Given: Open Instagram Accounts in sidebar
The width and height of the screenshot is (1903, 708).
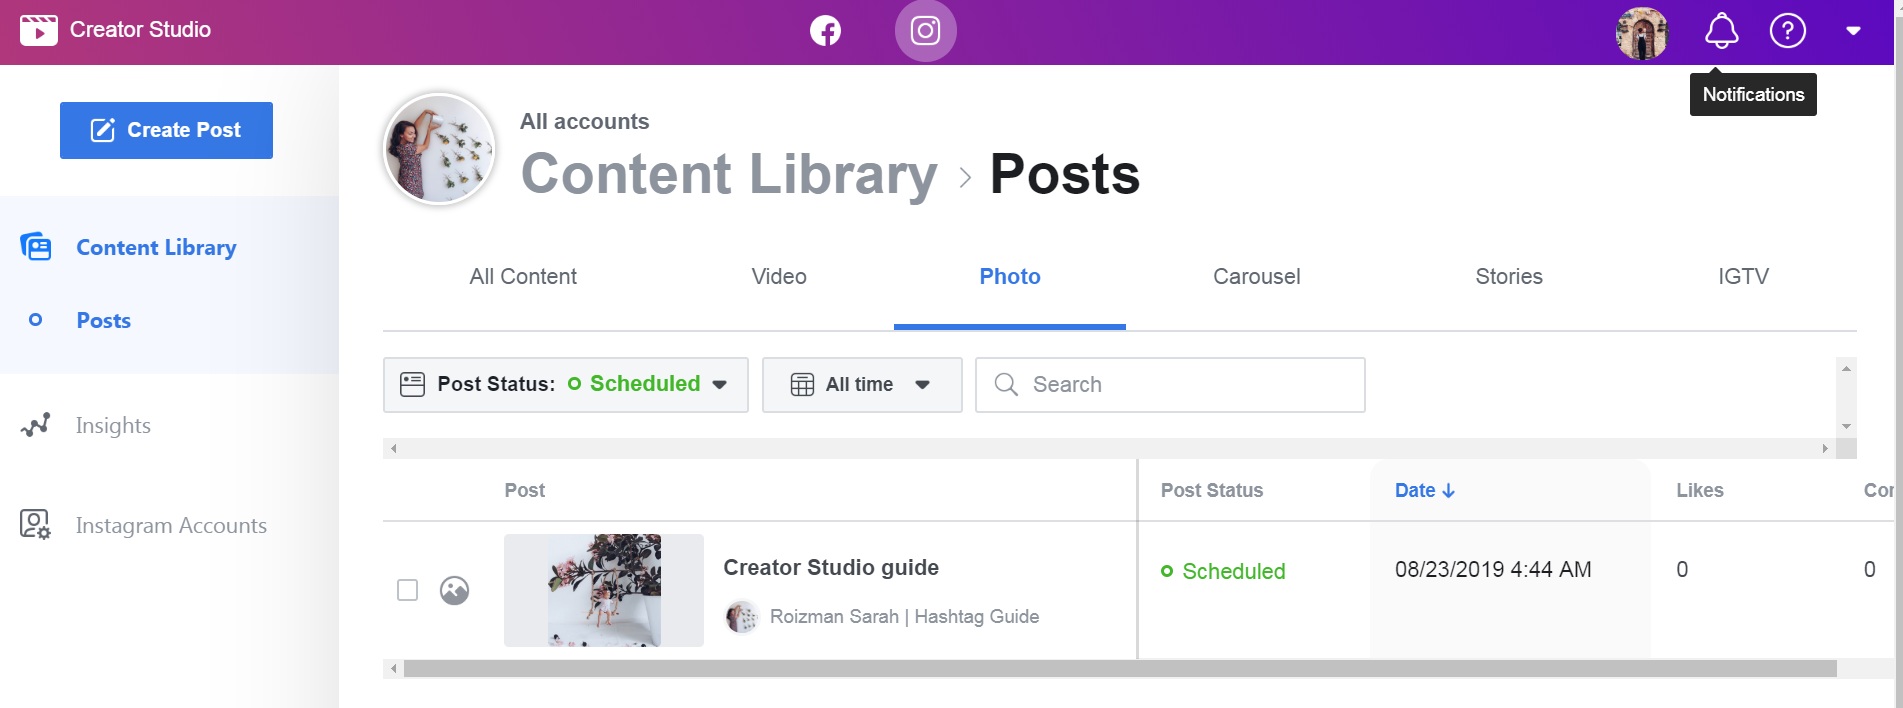Looking at the screenshot, I should pos(171,526).
